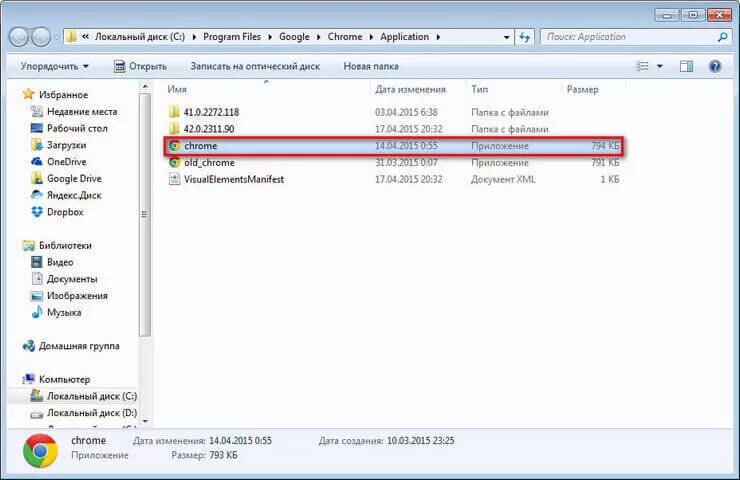Expand arrow after Program Files breadcrumb
This screenshot has width=740, height=480.
tap(269, 37)
